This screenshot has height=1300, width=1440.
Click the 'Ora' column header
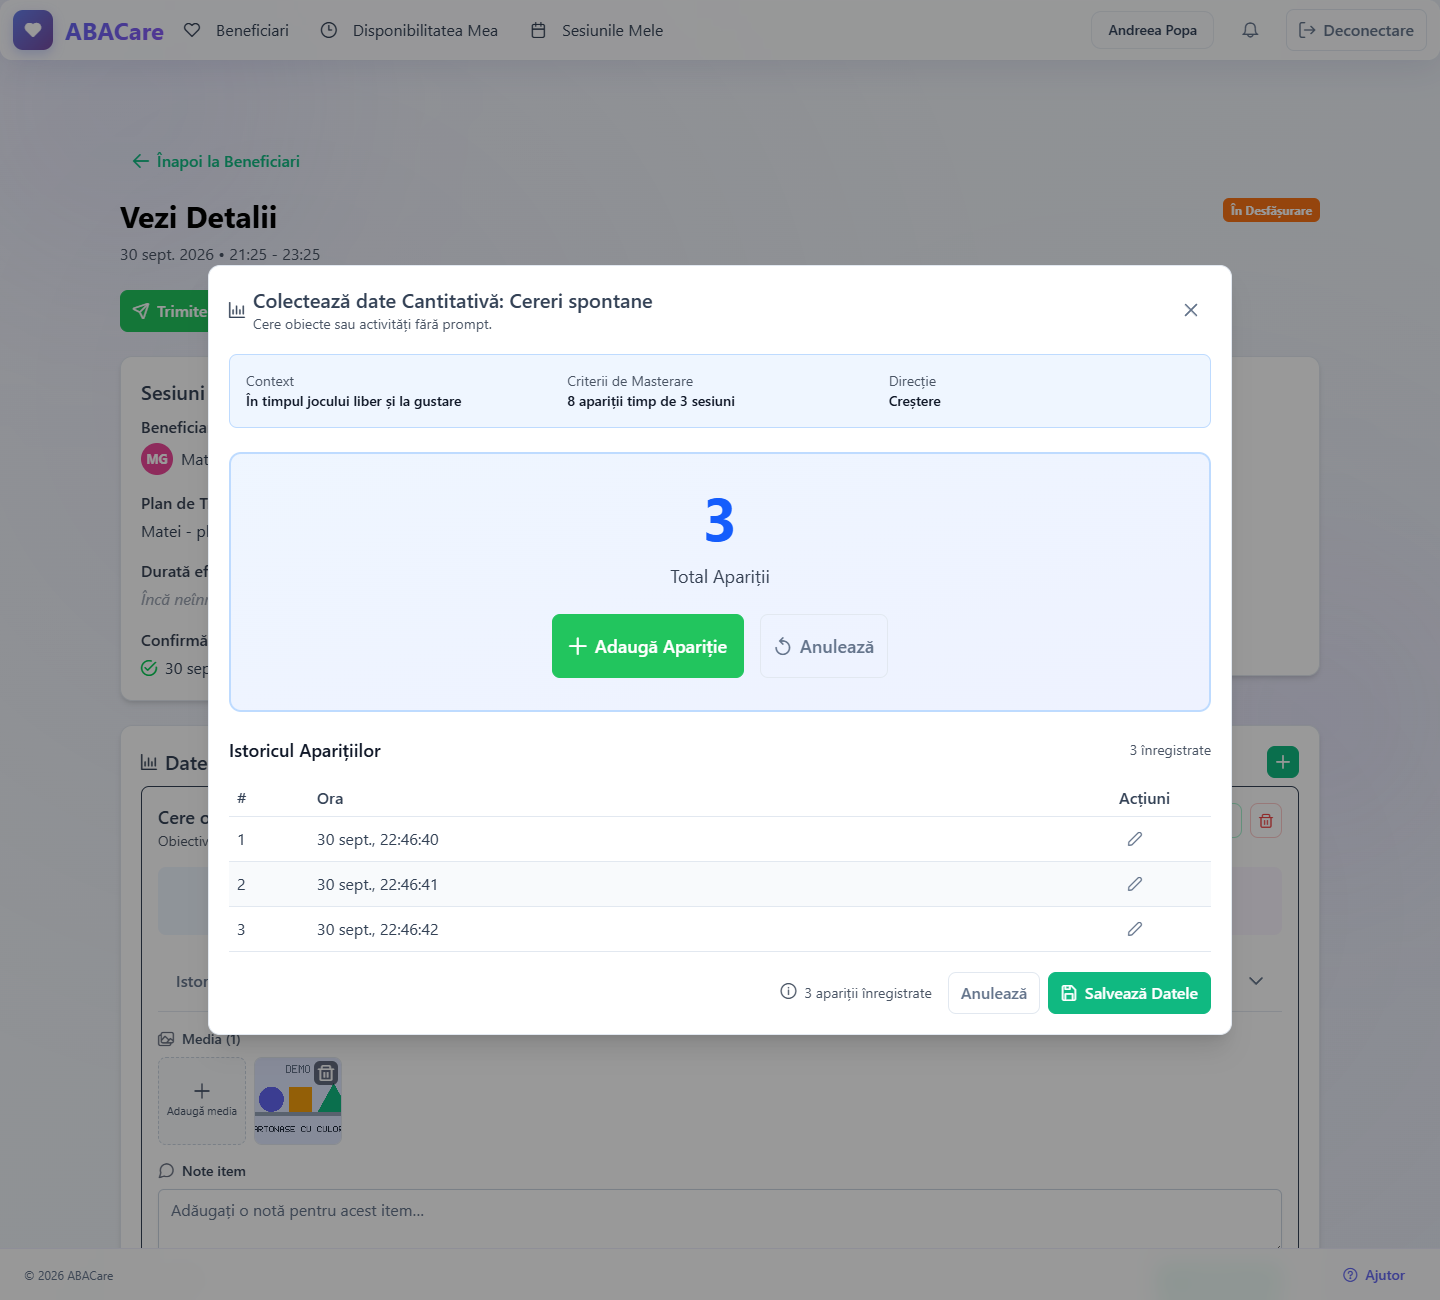[x=330, y=798]
